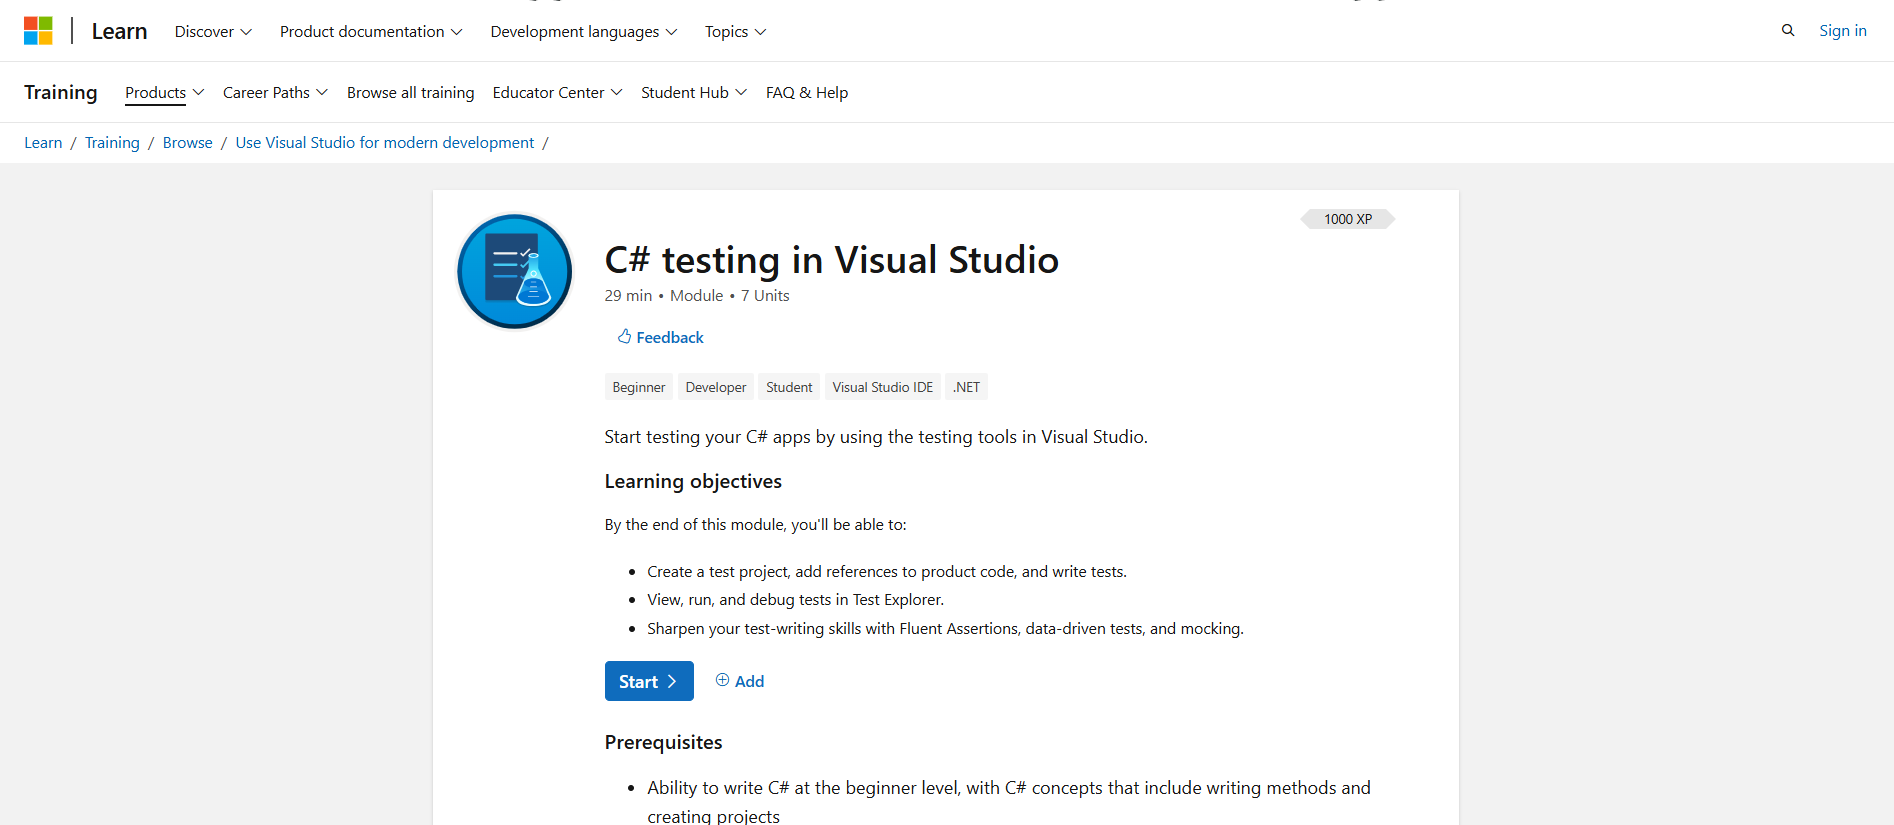Open the Career Paths dropdown
Screen dimensions: 1894x825
point(275,93)
